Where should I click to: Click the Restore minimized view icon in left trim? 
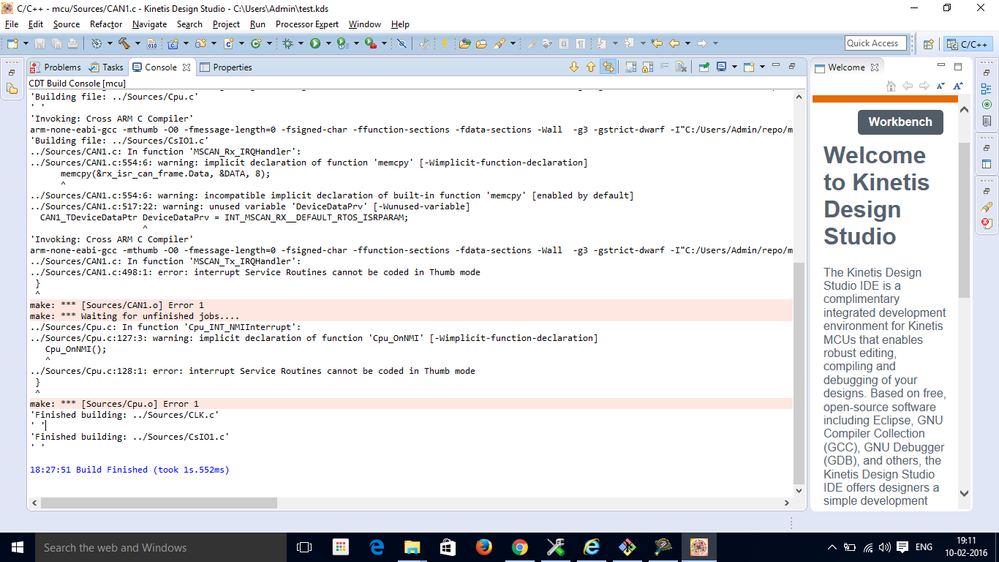pyautogui.click(x=12, y=73)
